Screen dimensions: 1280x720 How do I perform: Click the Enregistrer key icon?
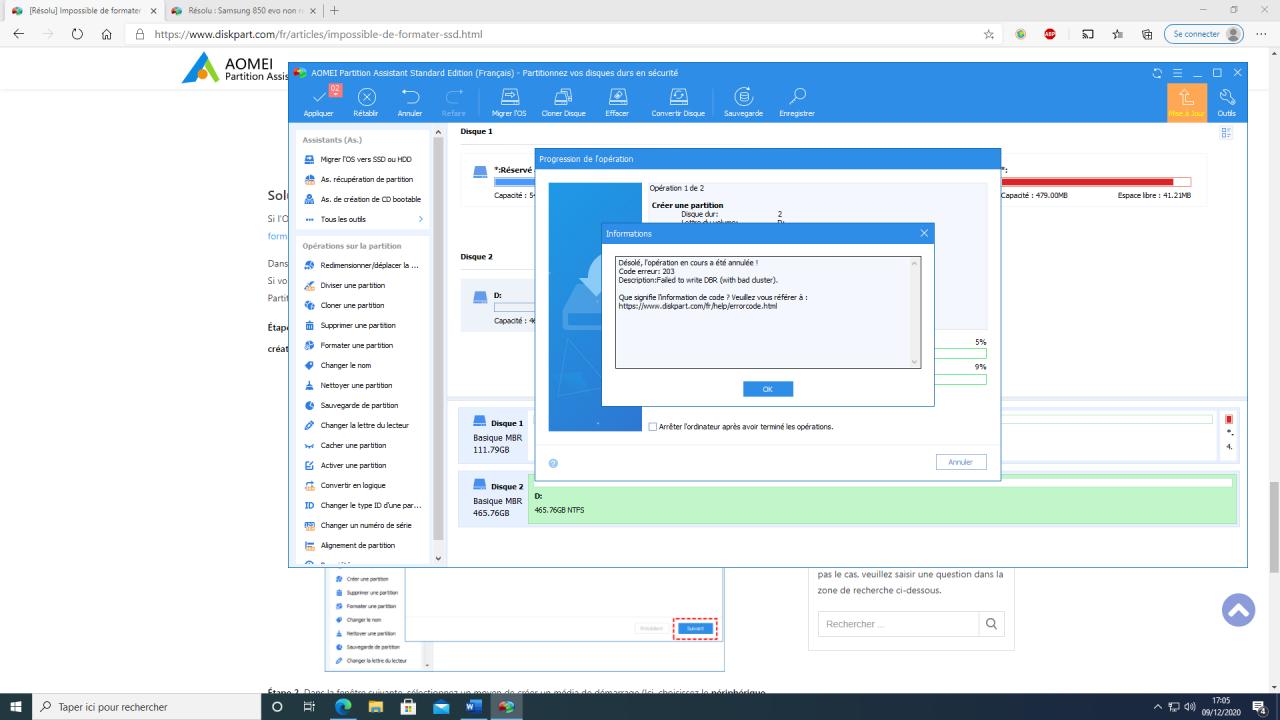[x=797, y=96]
